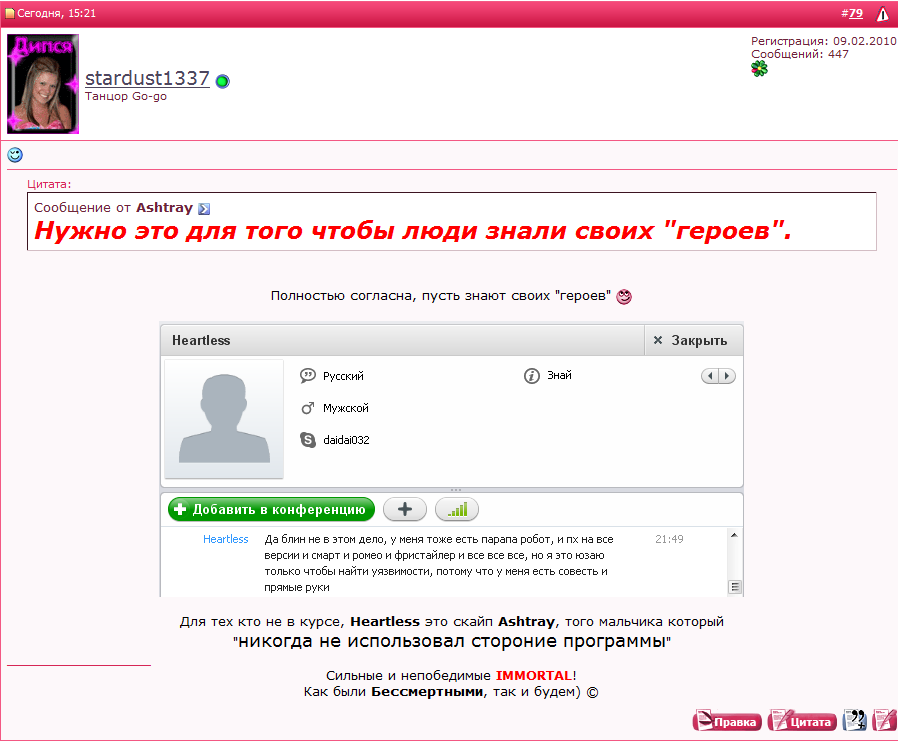The width and height of the screenshot is (898, 741).
Task: View original Ashtray post arrow icon
Action: tap(204, 208)
